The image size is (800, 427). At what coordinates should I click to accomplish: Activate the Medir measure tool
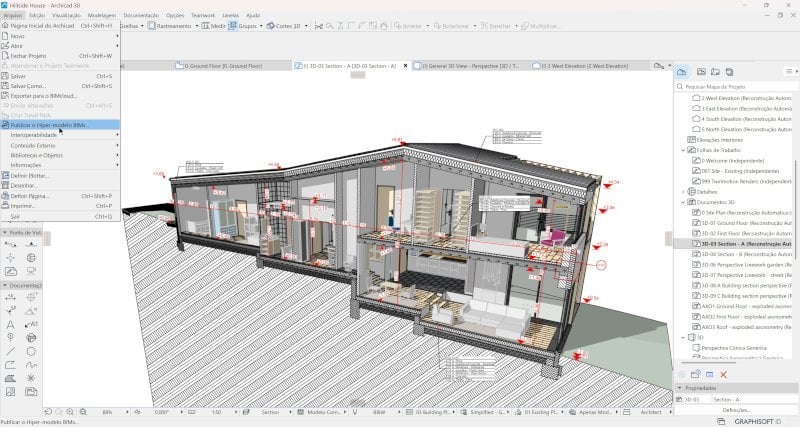click(x=213, y=26)
